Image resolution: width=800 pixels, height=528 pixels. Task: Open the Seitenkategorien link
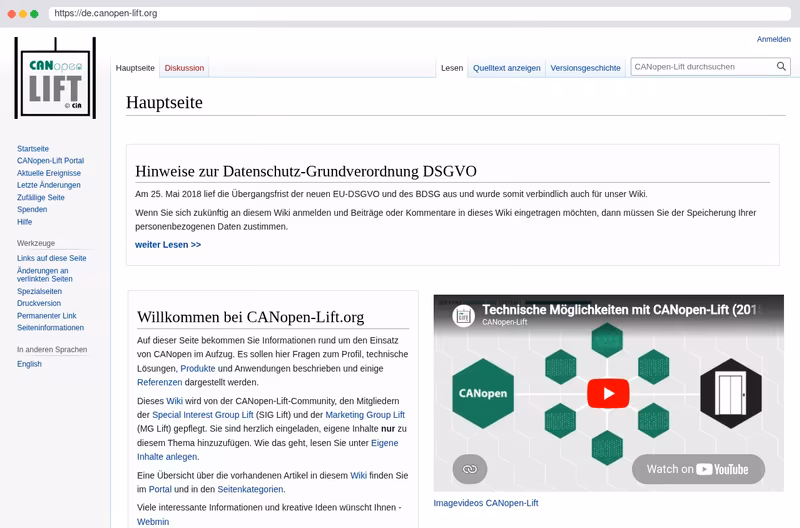250,489
